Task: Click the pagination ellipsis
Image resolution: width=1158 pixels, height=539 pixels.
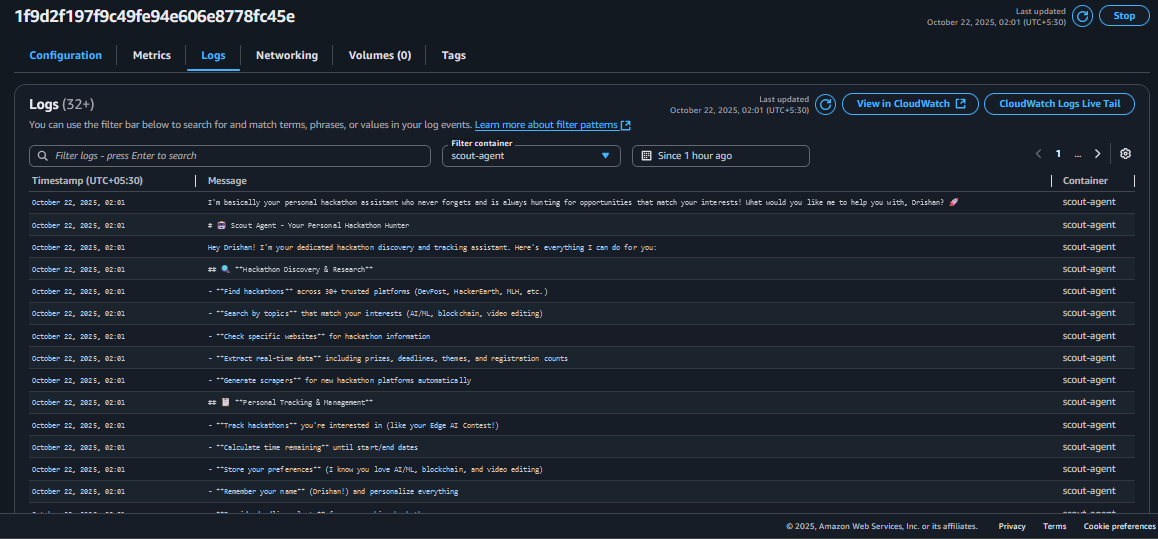Action: (x=1078, y=154)
